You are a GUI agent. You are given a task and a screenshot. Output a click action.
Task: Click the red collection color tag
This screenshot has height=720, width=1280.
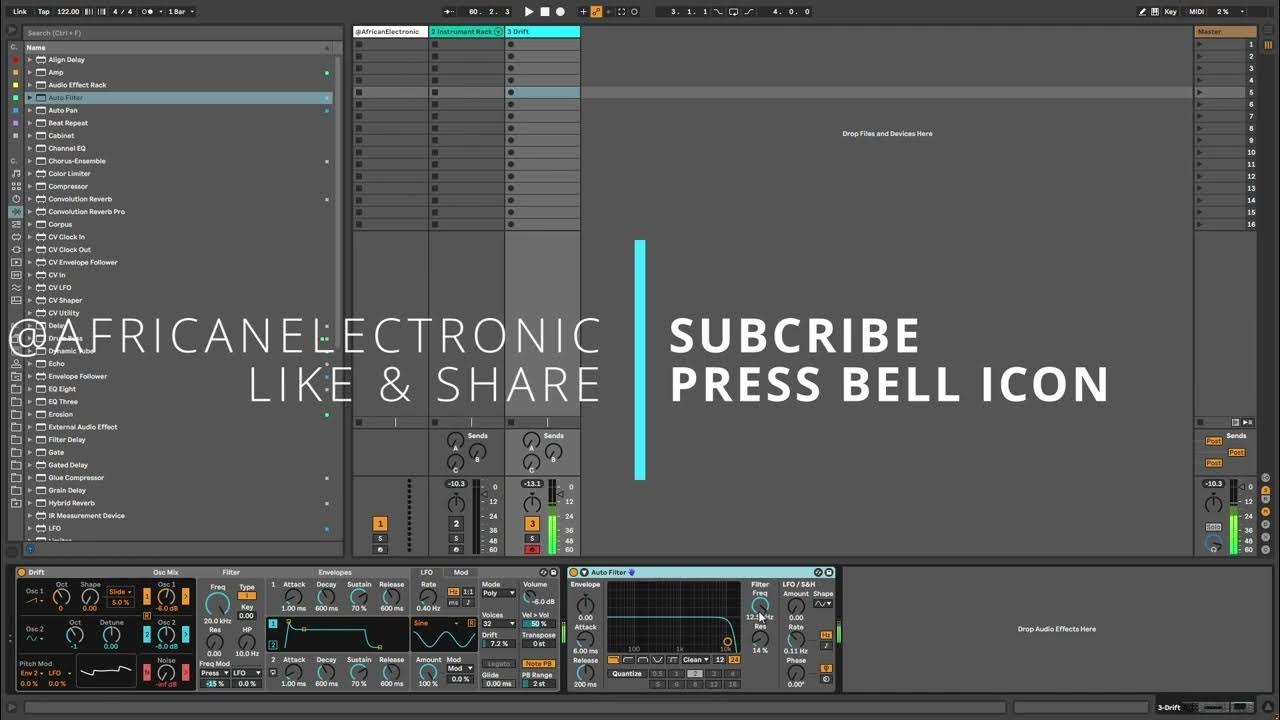pyautogui.click(x=15, y=60)
